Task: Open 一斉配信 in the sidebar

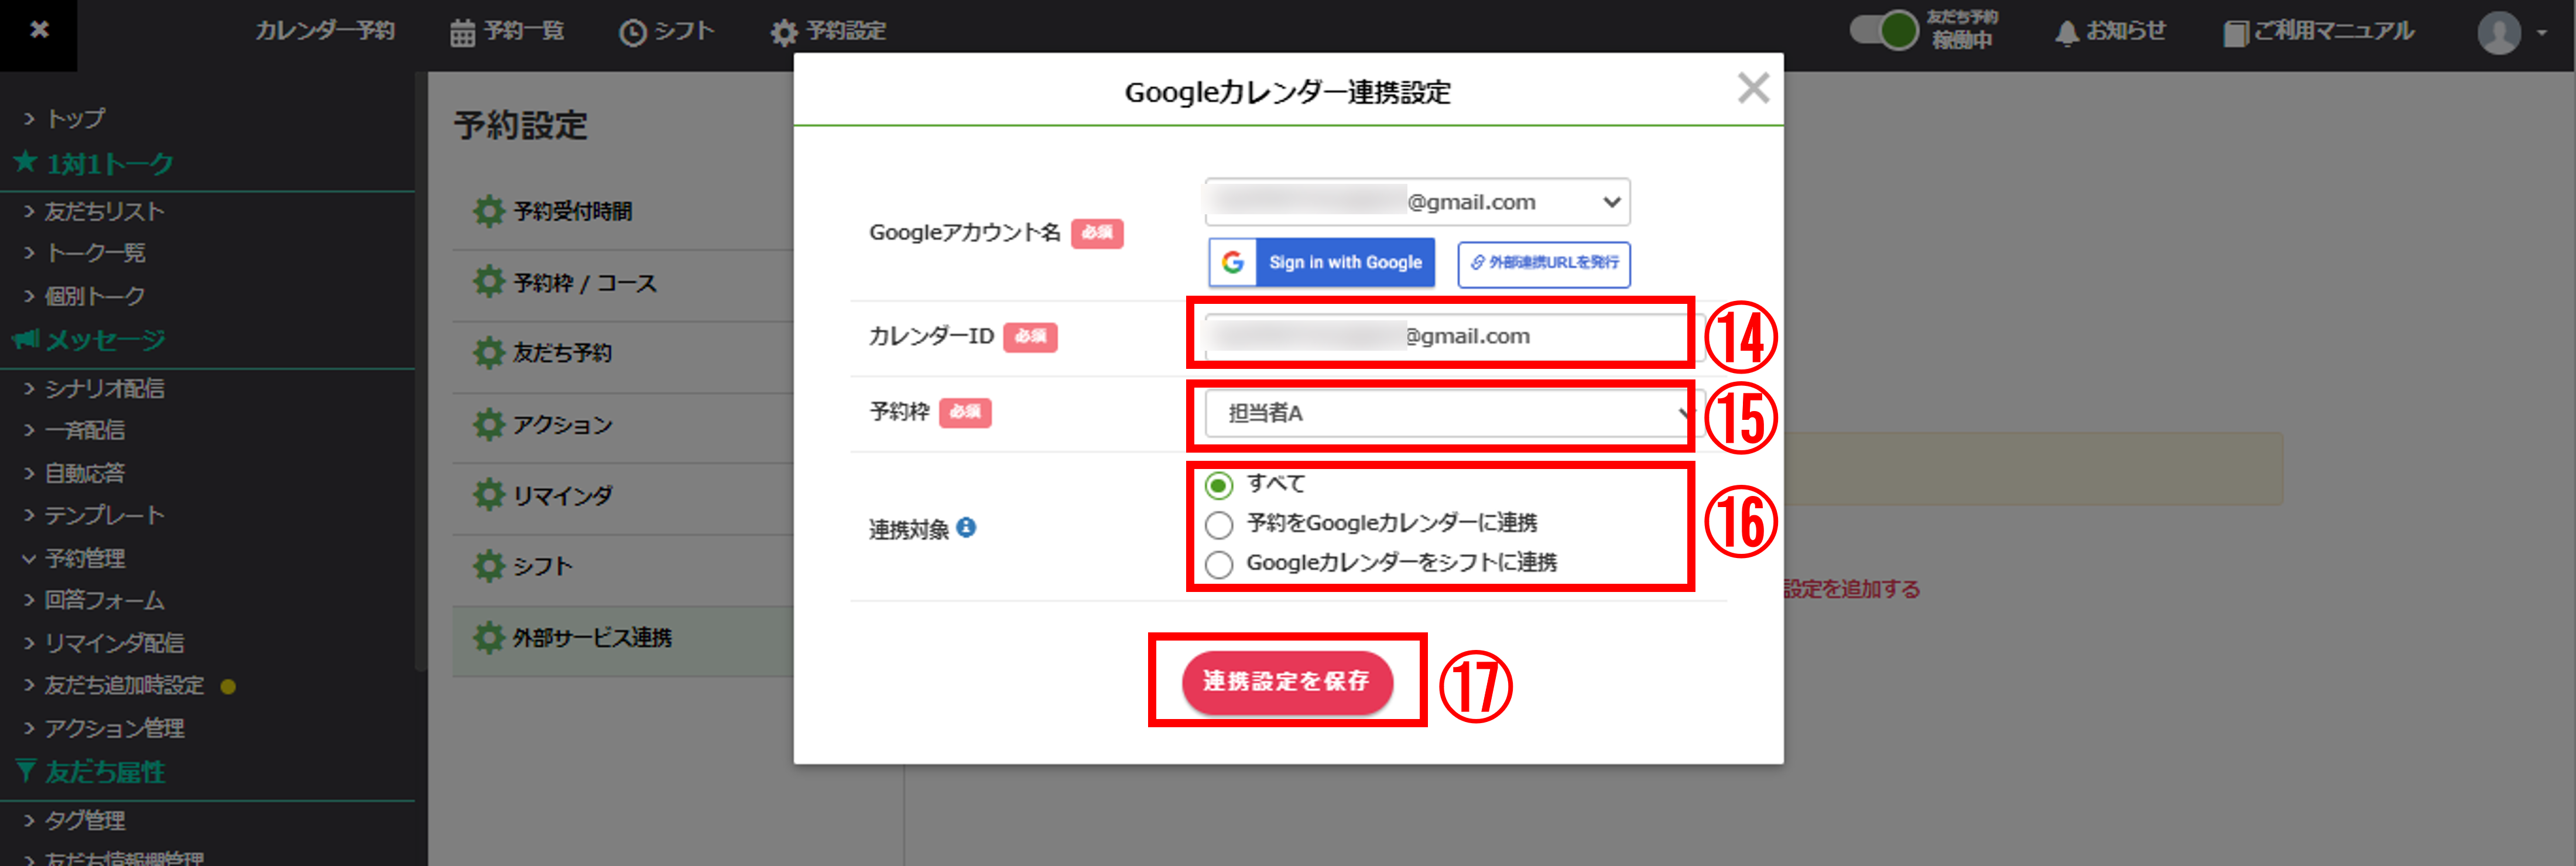Action: pos(85,430)
